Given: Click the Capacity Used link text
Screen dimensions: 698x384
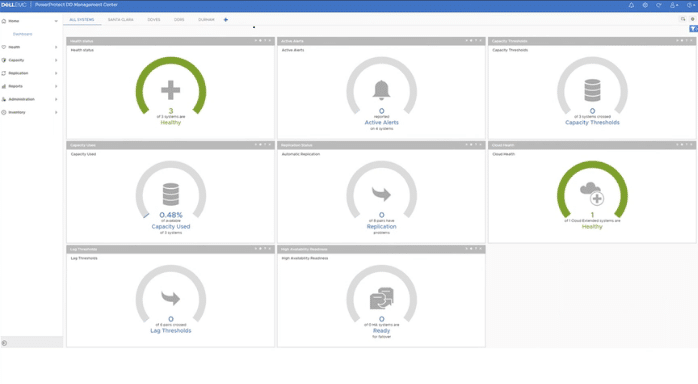Looking at the screenshot, I should 170,226.
